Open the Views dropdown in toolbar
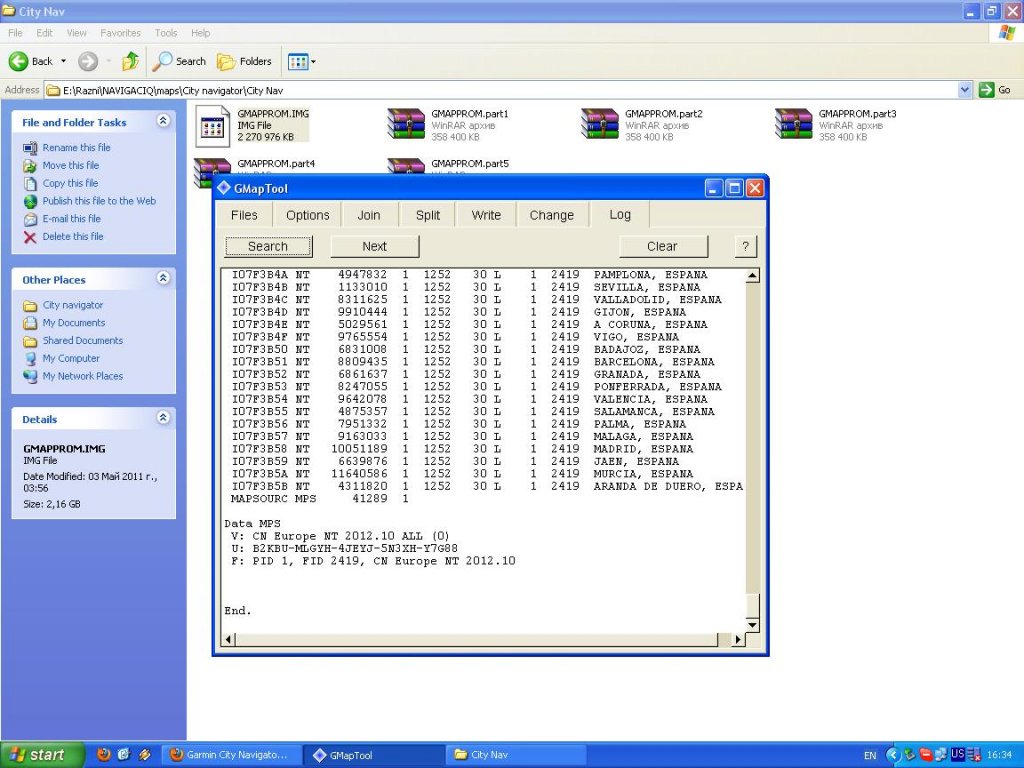Screen dimensions: 1024x768 pyautogui.click(x=301, y=61)
